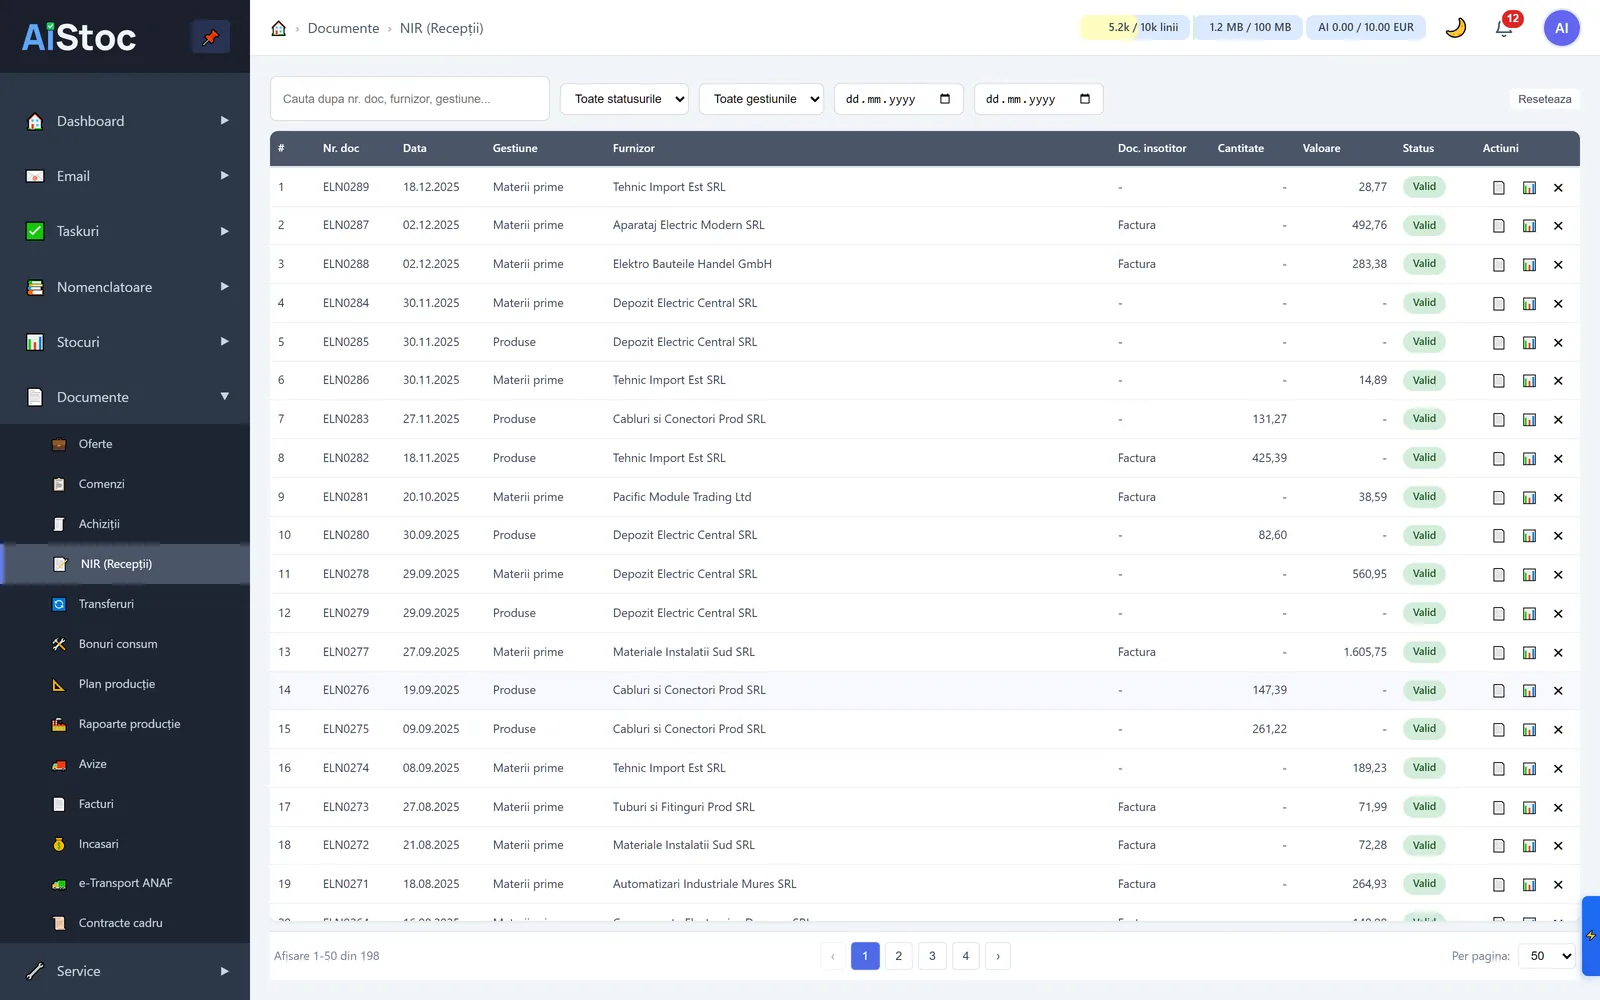Delete row ELN0288 with the X icon
The height and width of the screenshot is (1000, 1600).
(1558, 265)
